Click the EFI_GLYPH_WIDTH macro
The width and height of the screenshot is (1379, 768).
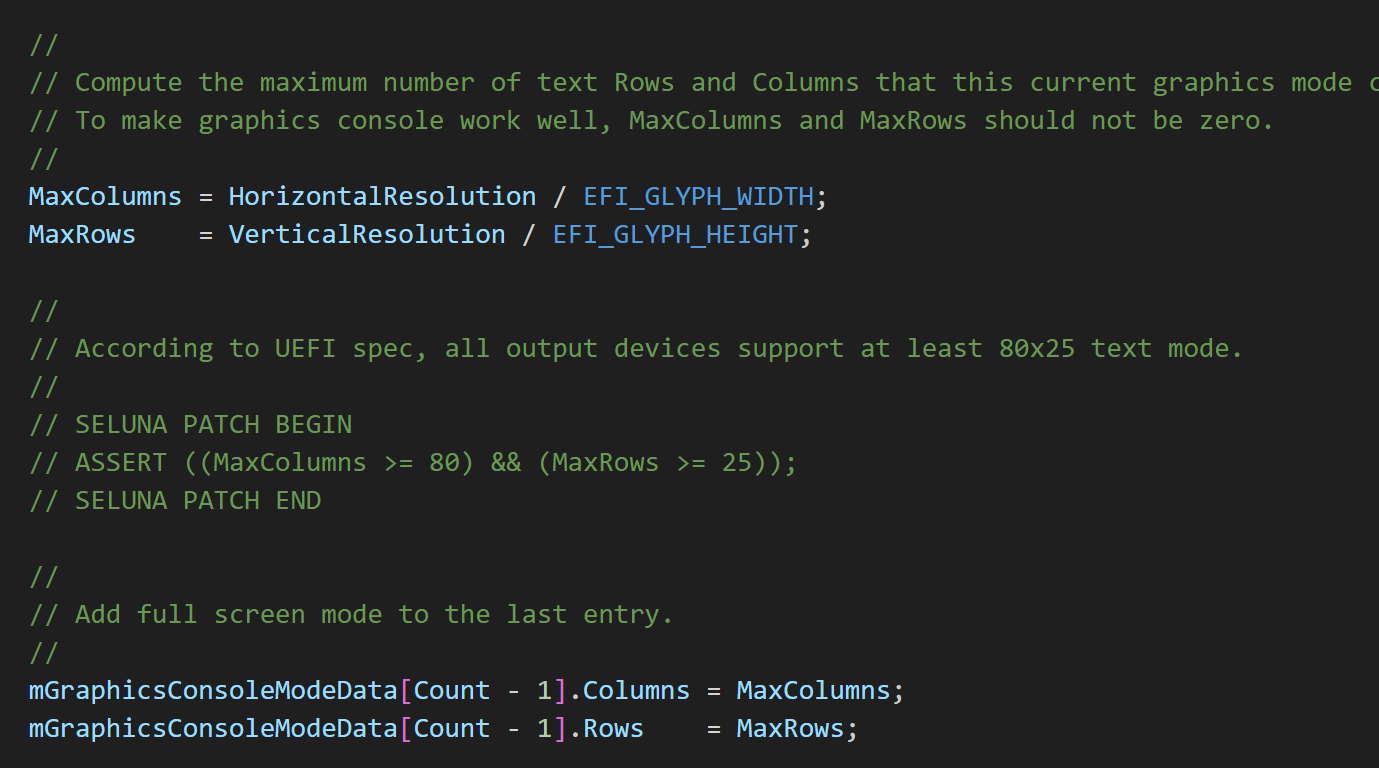(699, 196)
